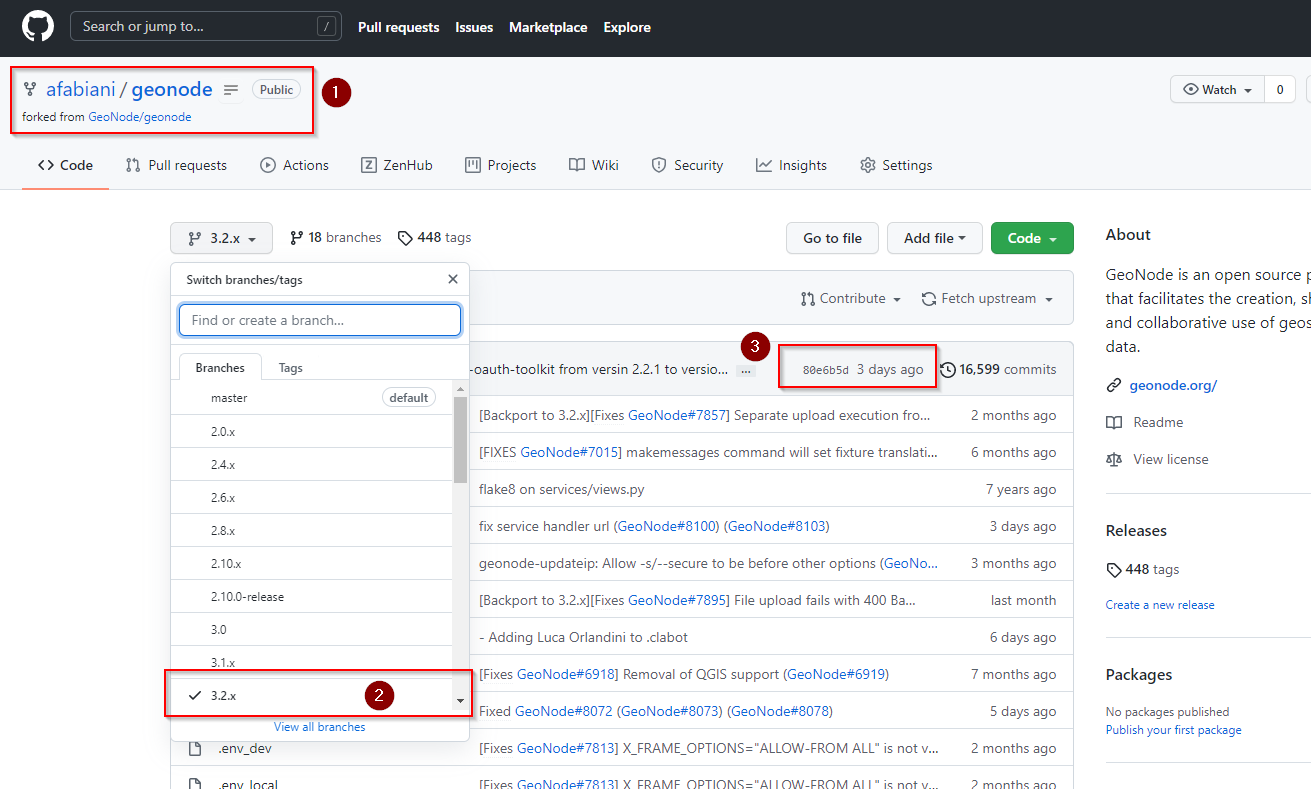The width and height of the screenshot is (1311, 789).
Task: Go to Issues in top navigation
Action: coord(474,27)
